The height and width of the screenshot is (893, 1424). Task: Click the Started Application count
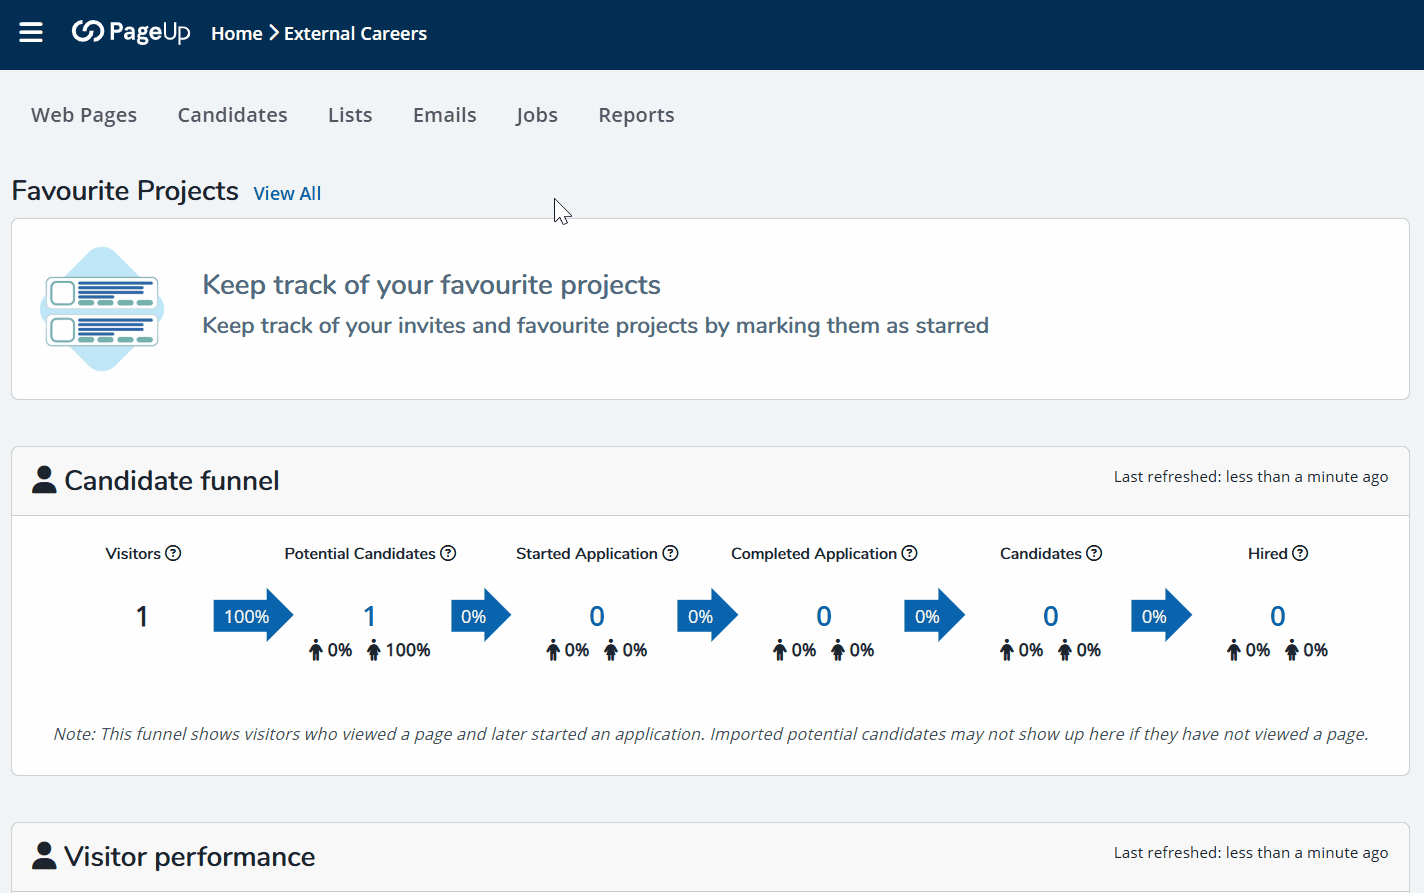click(596, 616)
